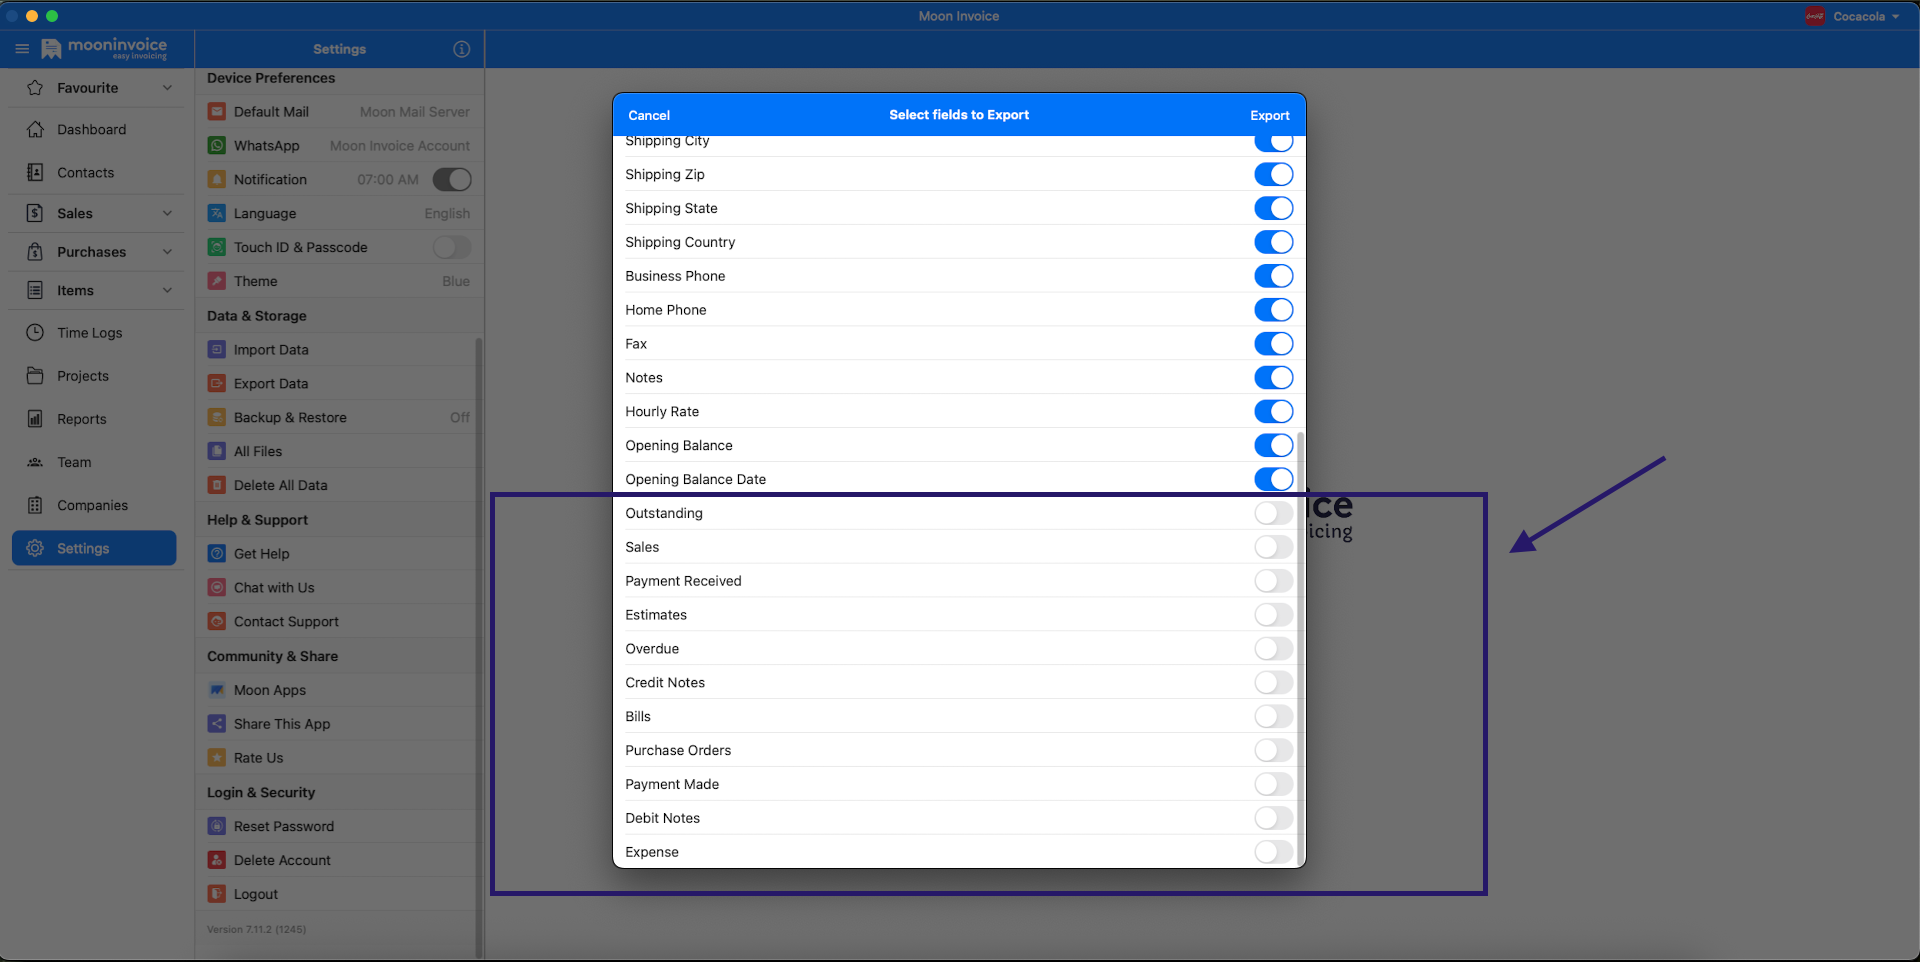The height and width of the screenshot is (962, 1920).
Task: Select the Reports sidebar icon
Action: (35, 418)
